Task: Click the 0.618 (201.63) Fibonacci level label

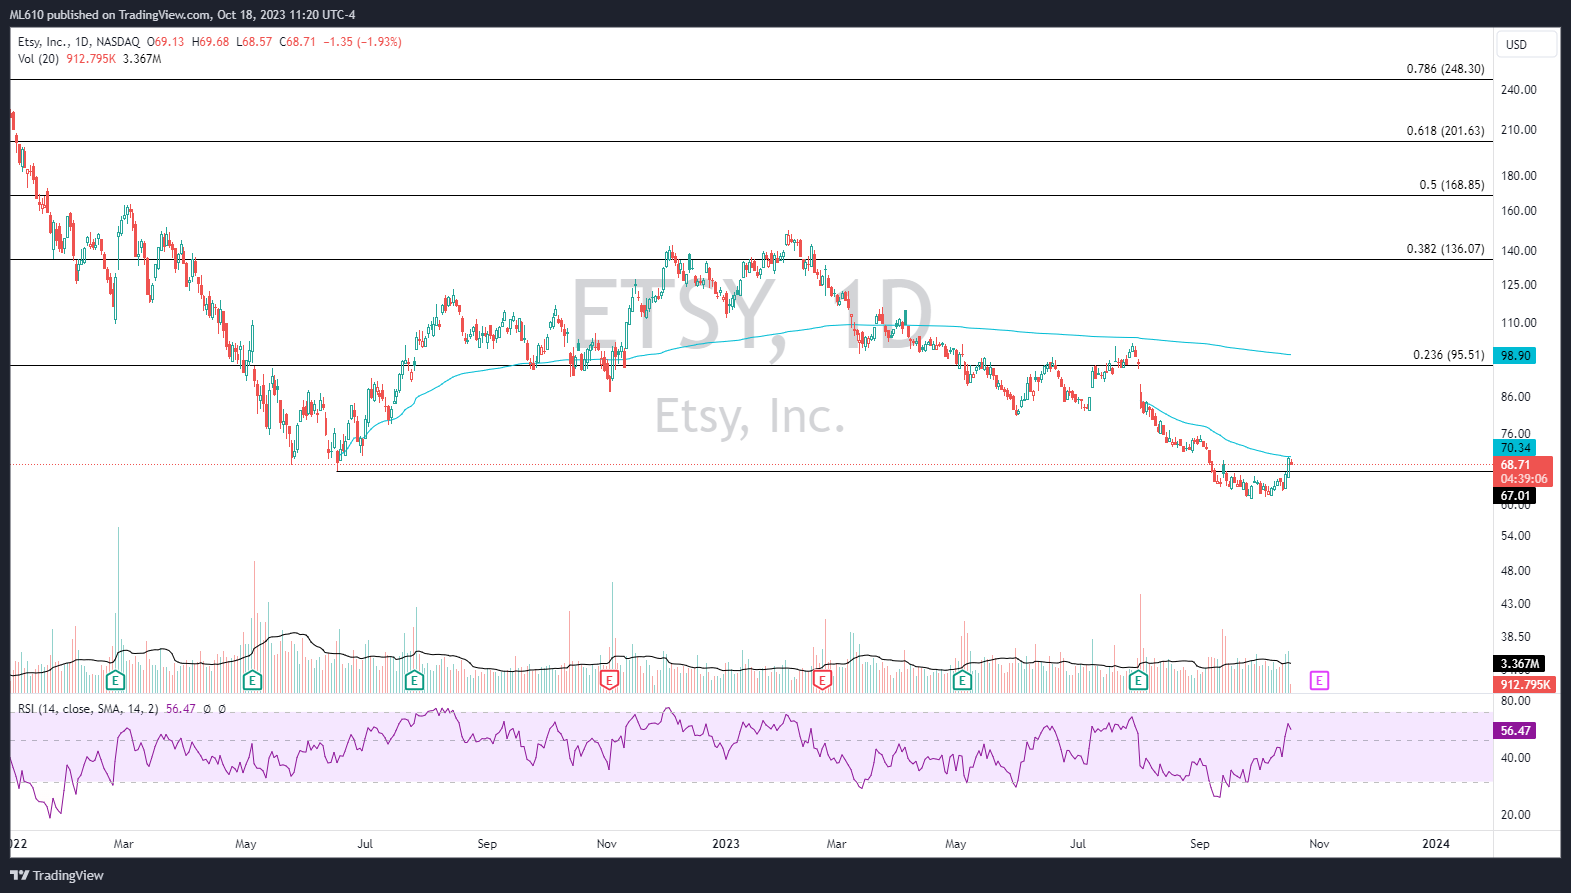Action: pos(1445,131)
